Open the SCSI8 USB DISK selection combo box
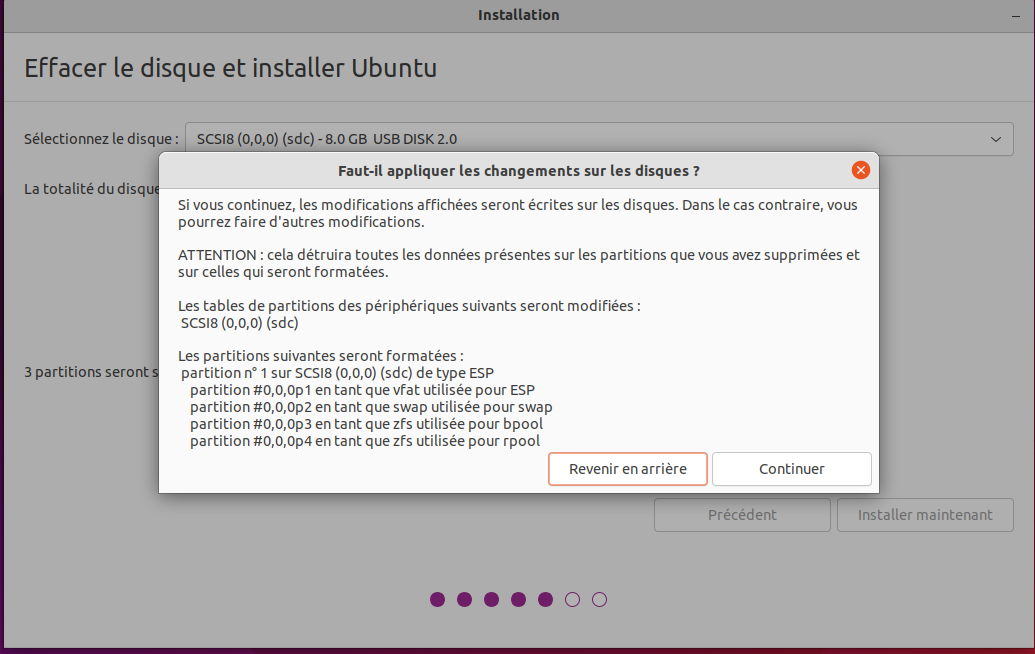The image size is (1035, 654). 598,139
